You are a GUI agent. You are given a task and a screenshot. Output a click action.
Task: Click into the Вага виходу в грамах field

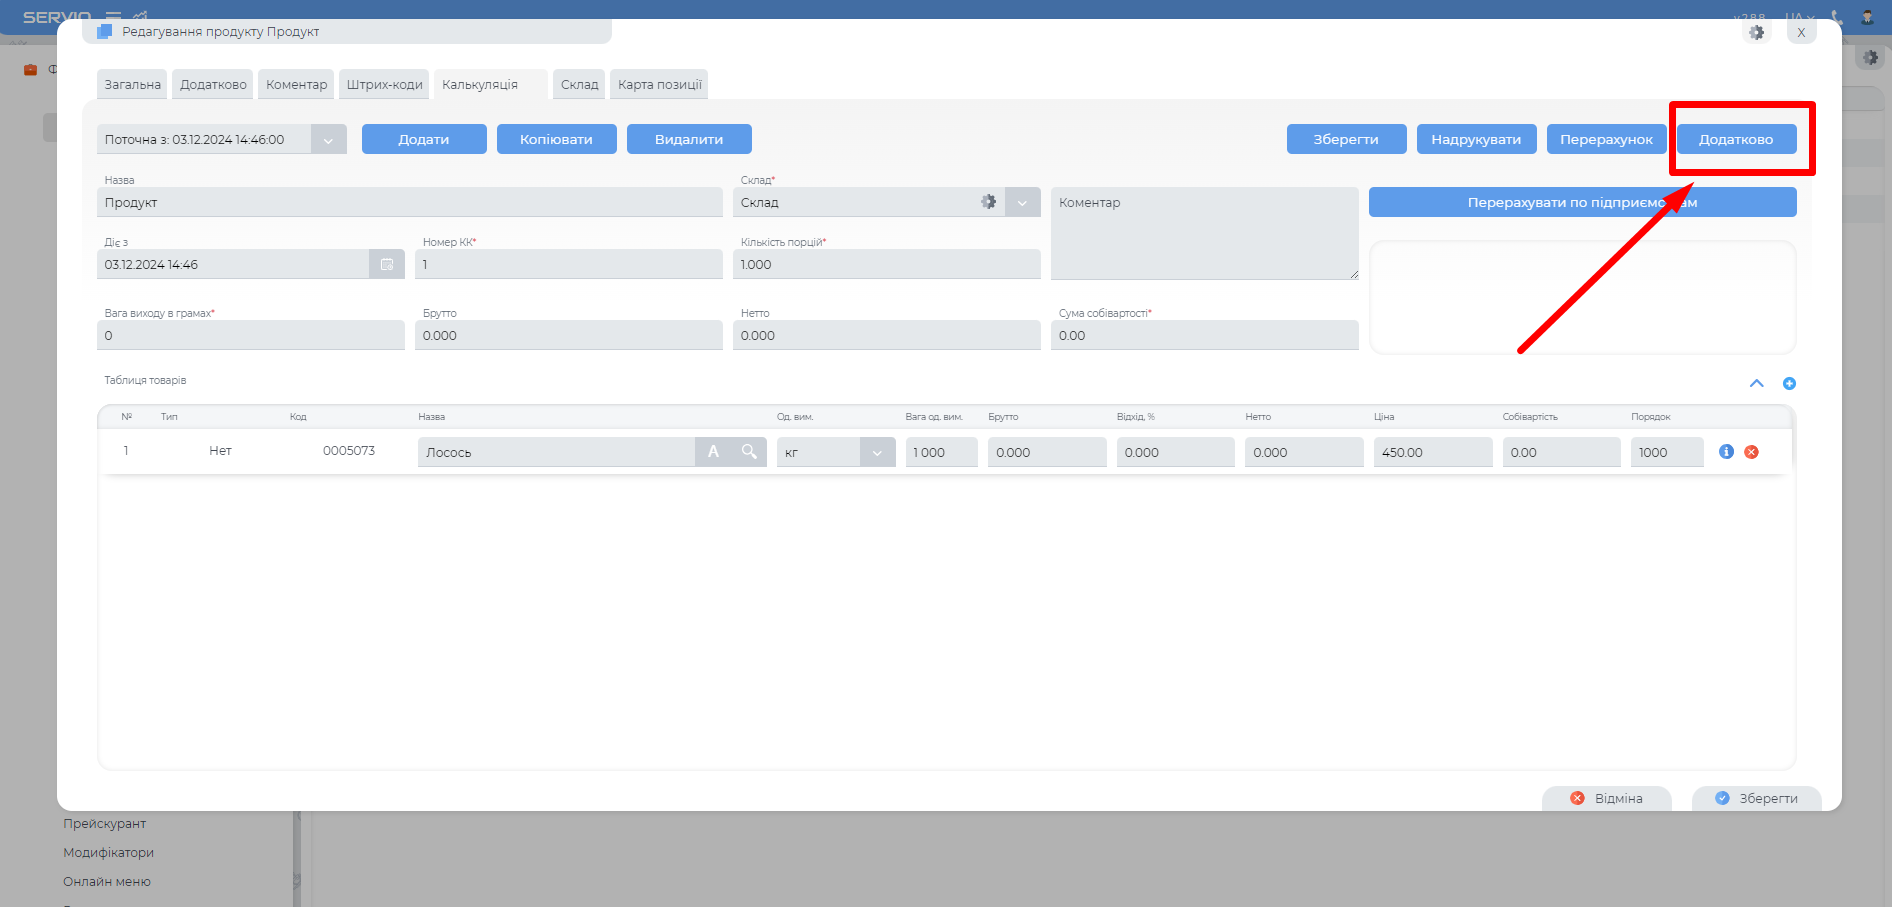point(250,336)
